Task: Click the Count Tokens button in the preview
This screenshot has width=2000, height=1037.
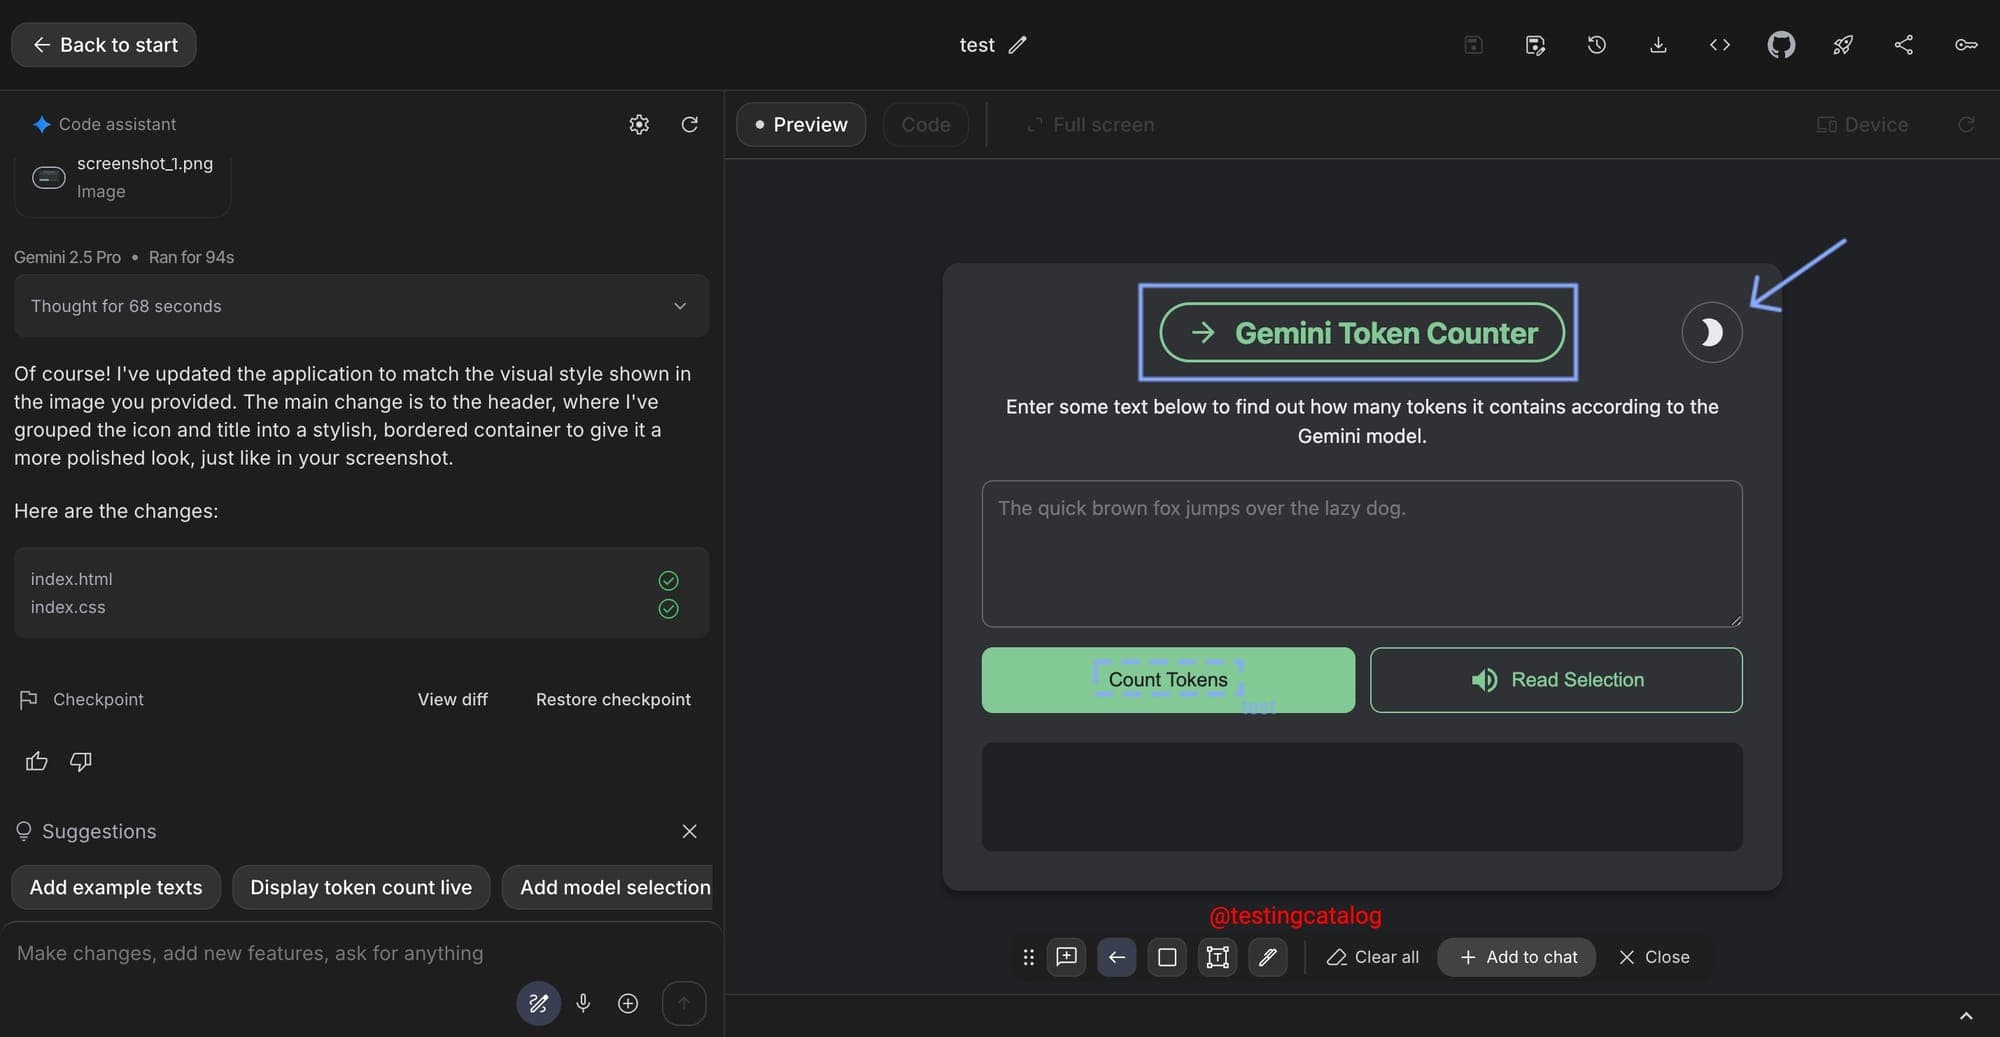Action: 1167,680
